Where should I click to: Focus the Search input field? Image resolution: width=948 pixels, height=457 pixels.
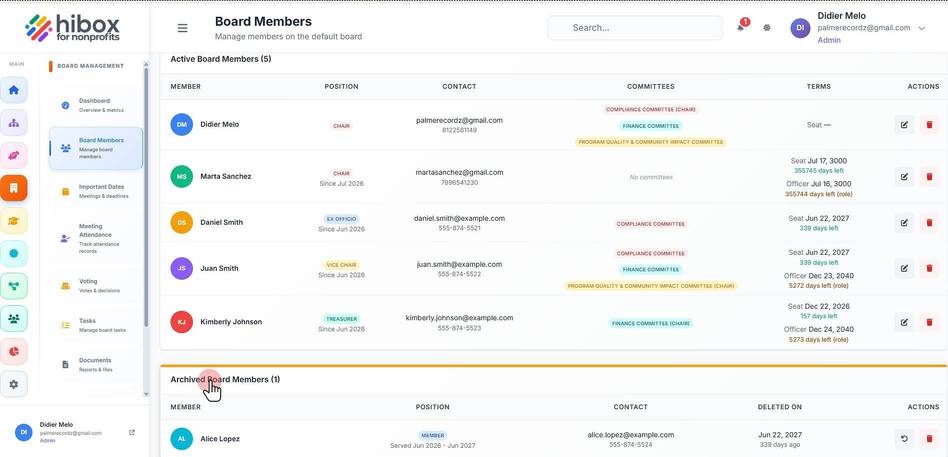tap(635, 28)
